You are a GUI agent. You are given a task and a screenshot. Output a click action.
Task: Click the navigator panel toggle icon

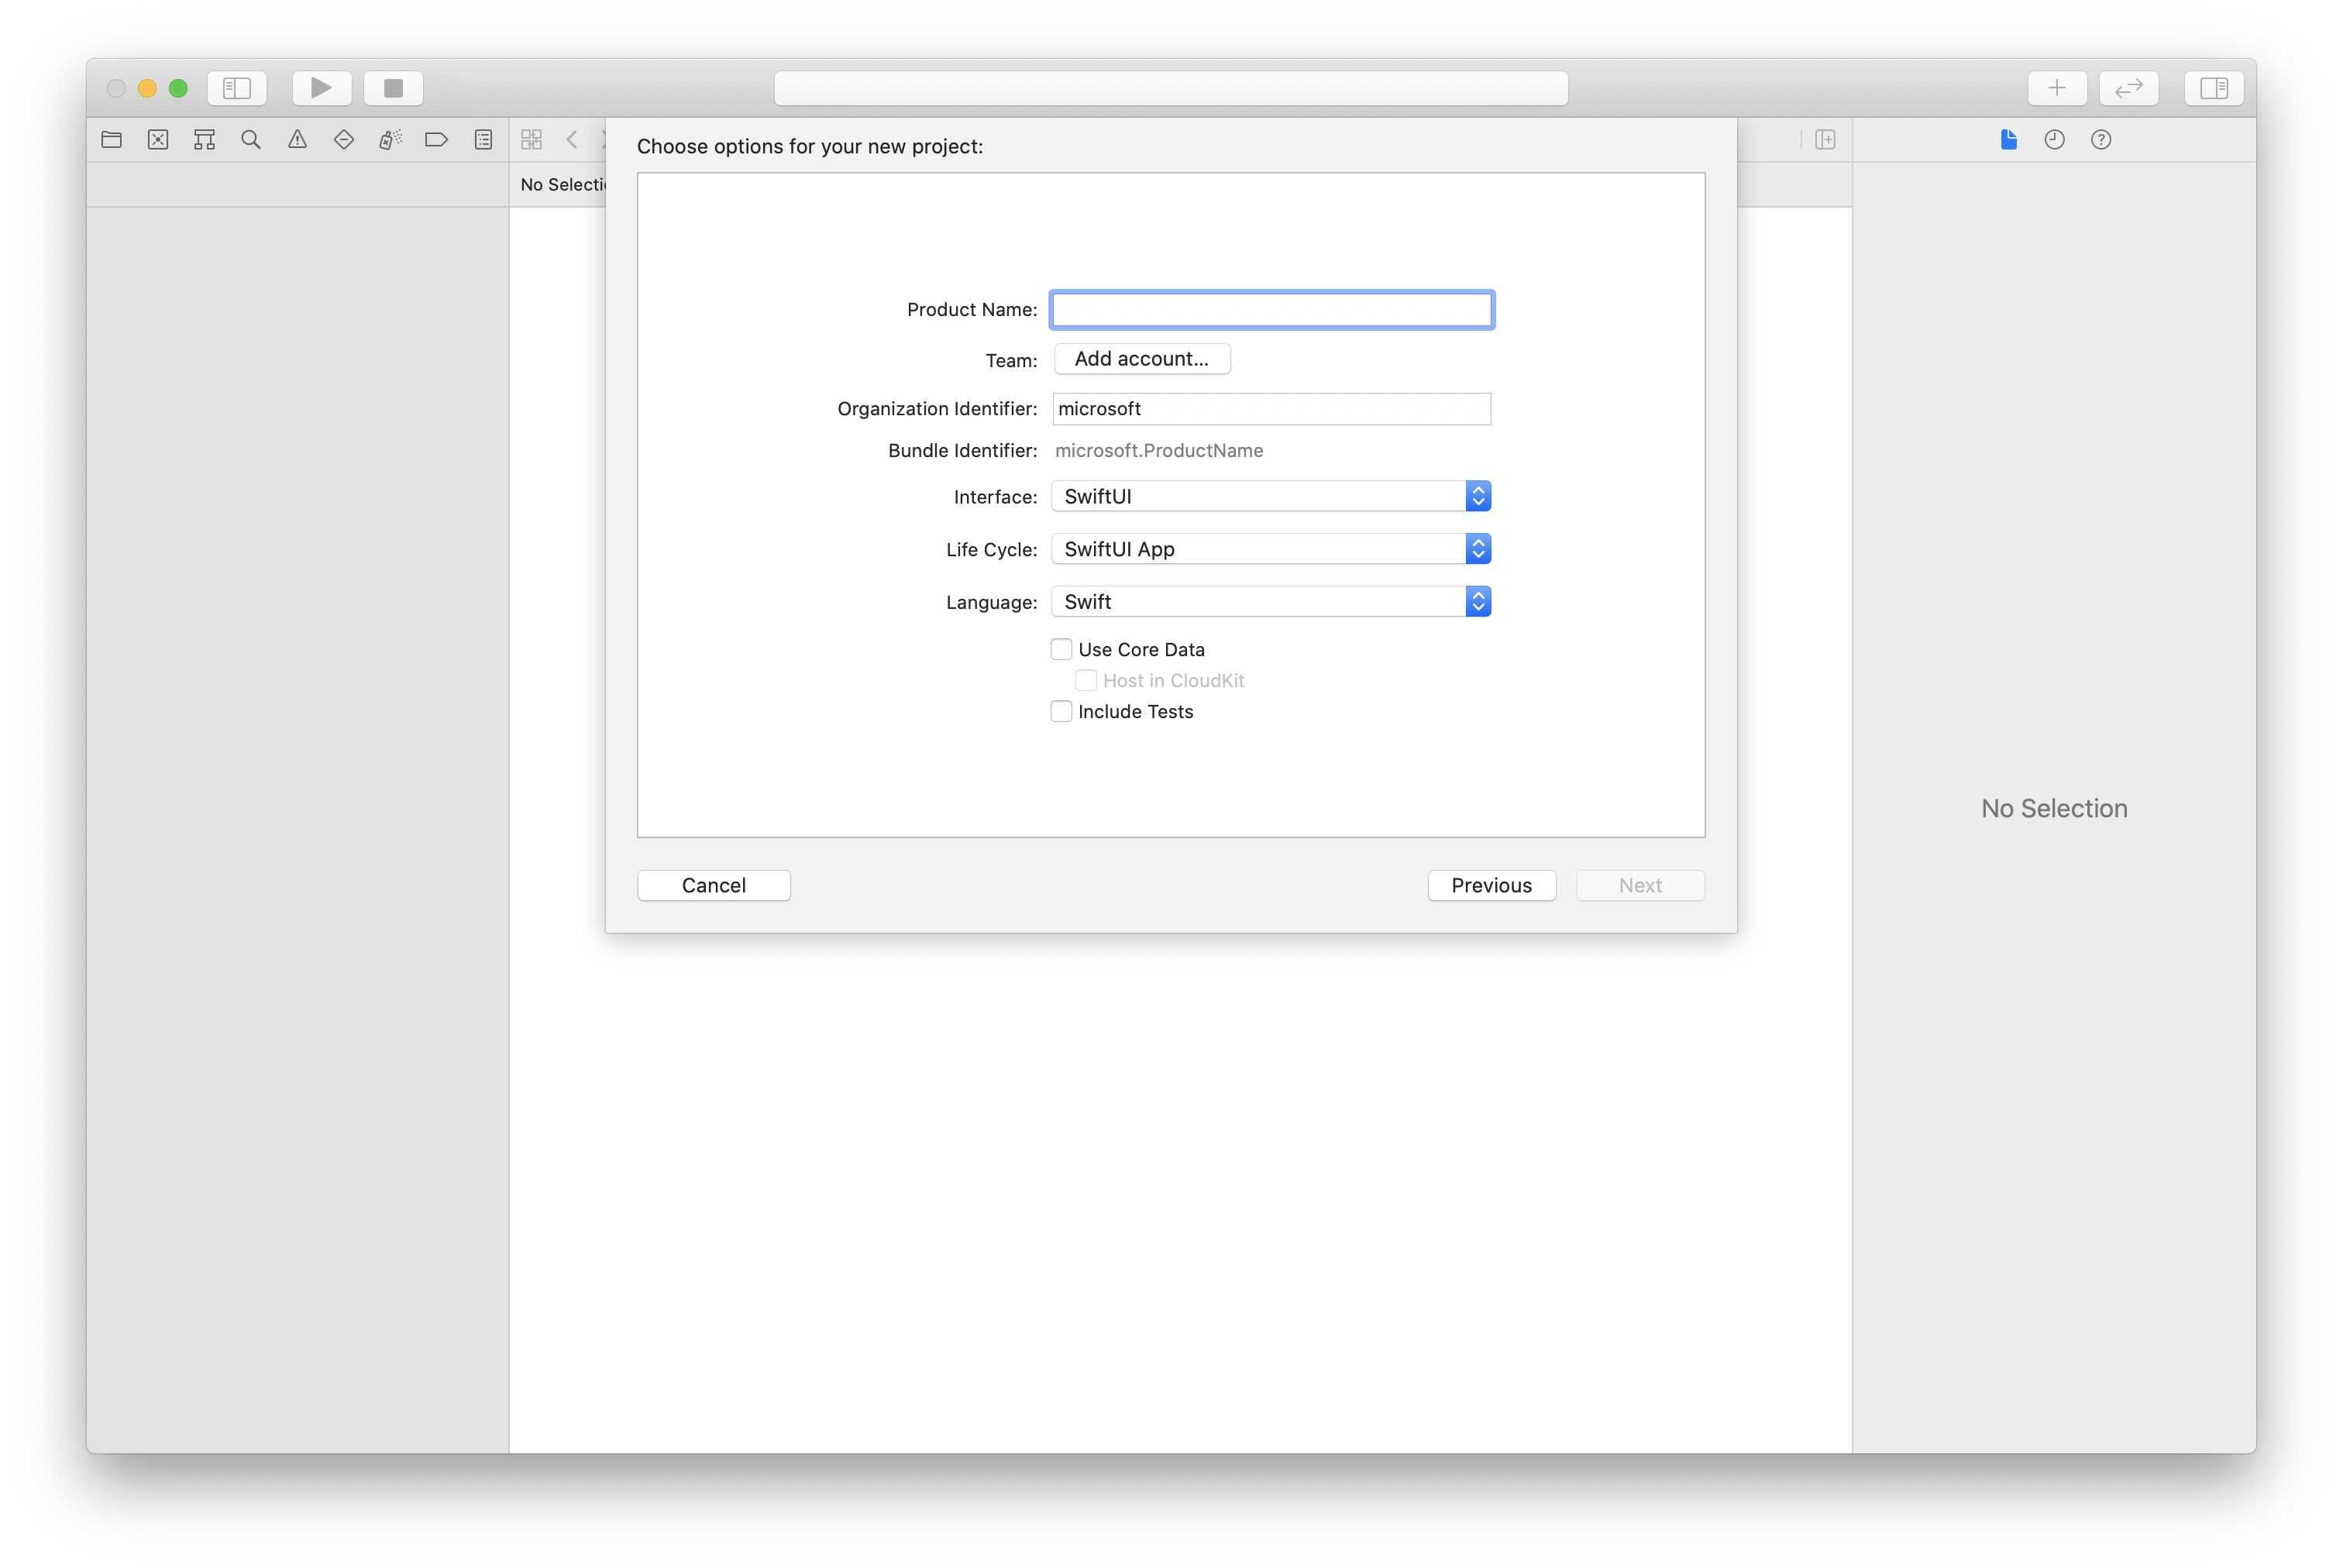pyautogui.click(x=236, y=86)
